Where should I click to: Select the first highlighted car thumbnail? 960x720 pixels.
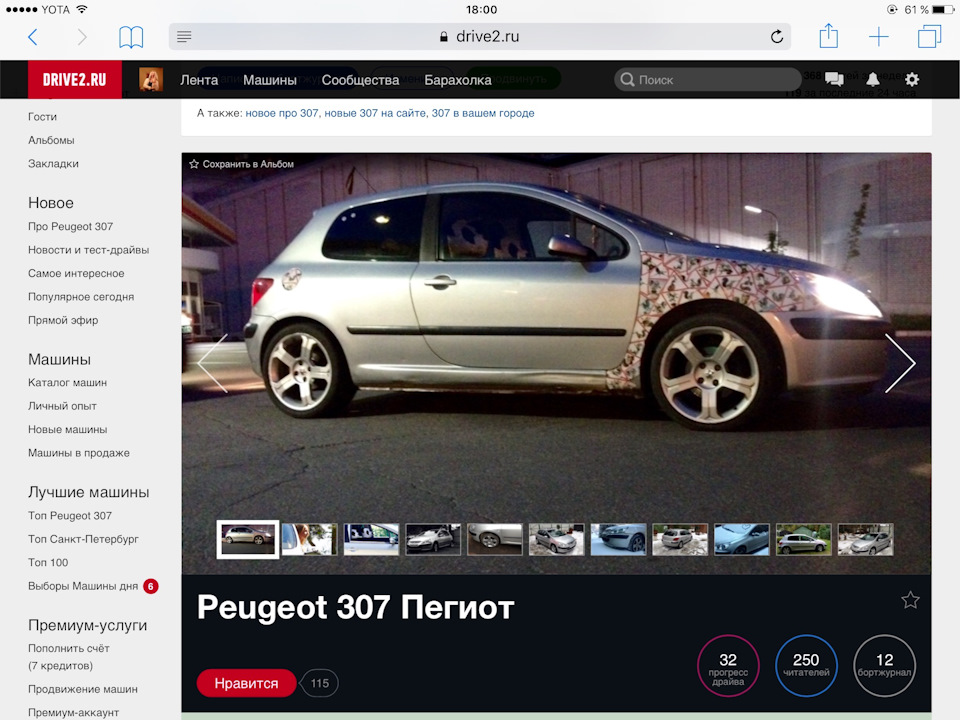point(247,539)
